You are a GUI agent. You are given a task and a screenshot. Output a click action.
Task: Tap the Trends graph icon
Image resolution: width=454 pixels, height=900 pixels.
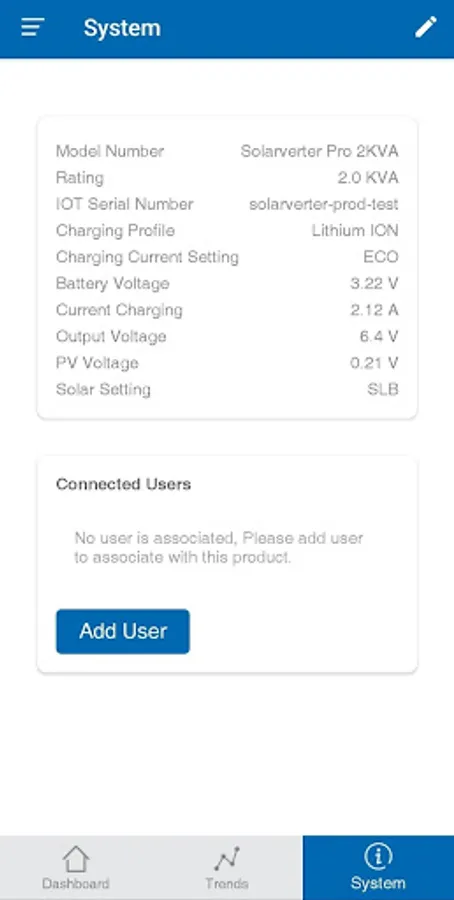coord(227,859)
